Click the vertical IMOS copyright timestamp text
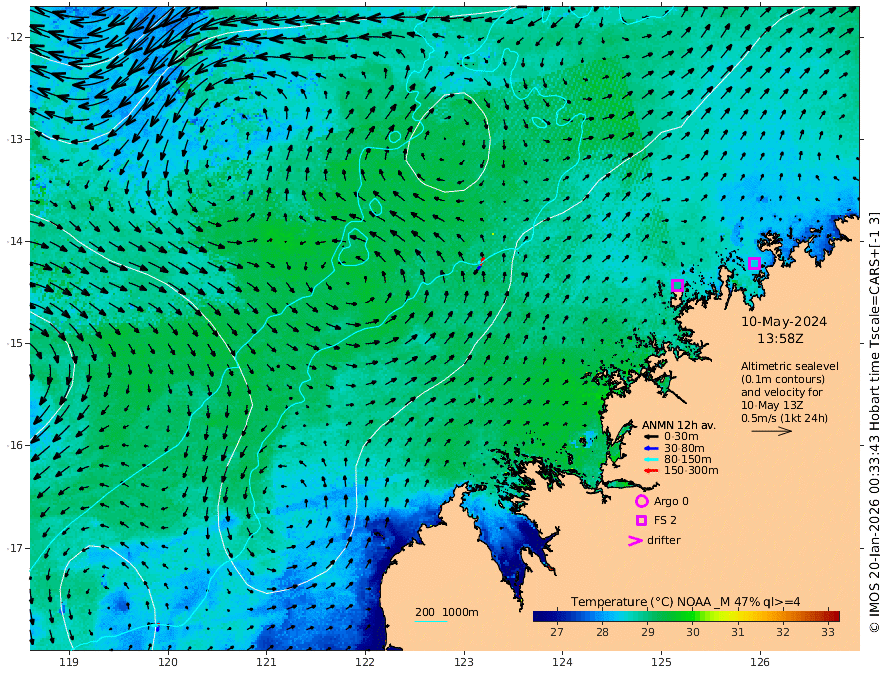The height and width of the screenshot is (680, 880). click(873, 422)
